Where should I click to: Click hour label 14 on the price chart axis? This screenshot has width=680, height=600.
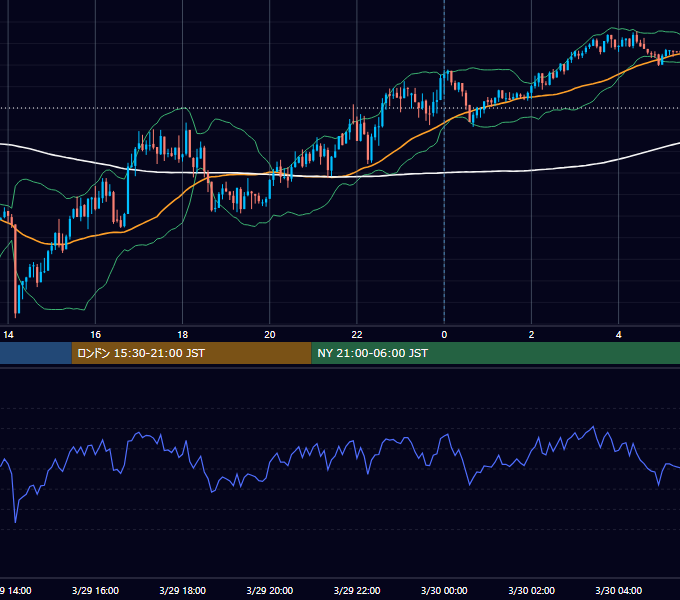(8, 335)
